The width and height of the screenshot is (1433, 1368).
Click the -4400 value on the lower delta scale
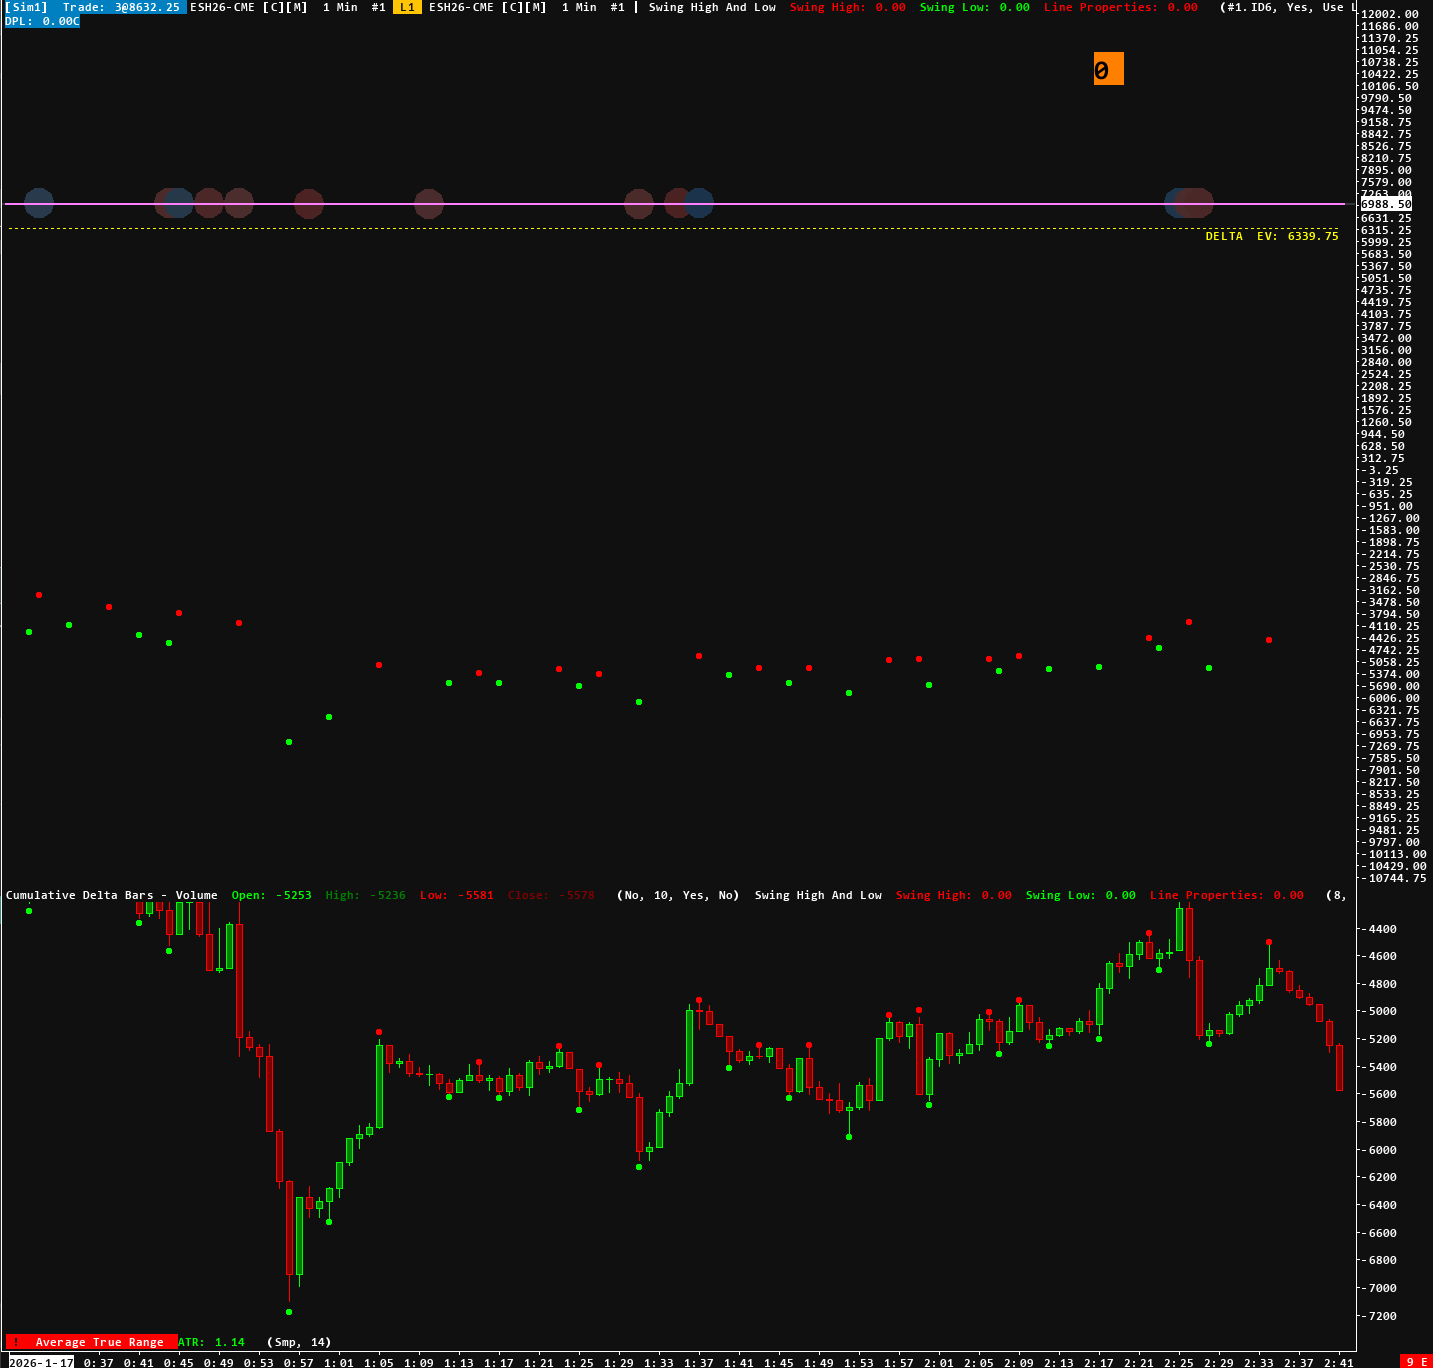point(1379,929)
